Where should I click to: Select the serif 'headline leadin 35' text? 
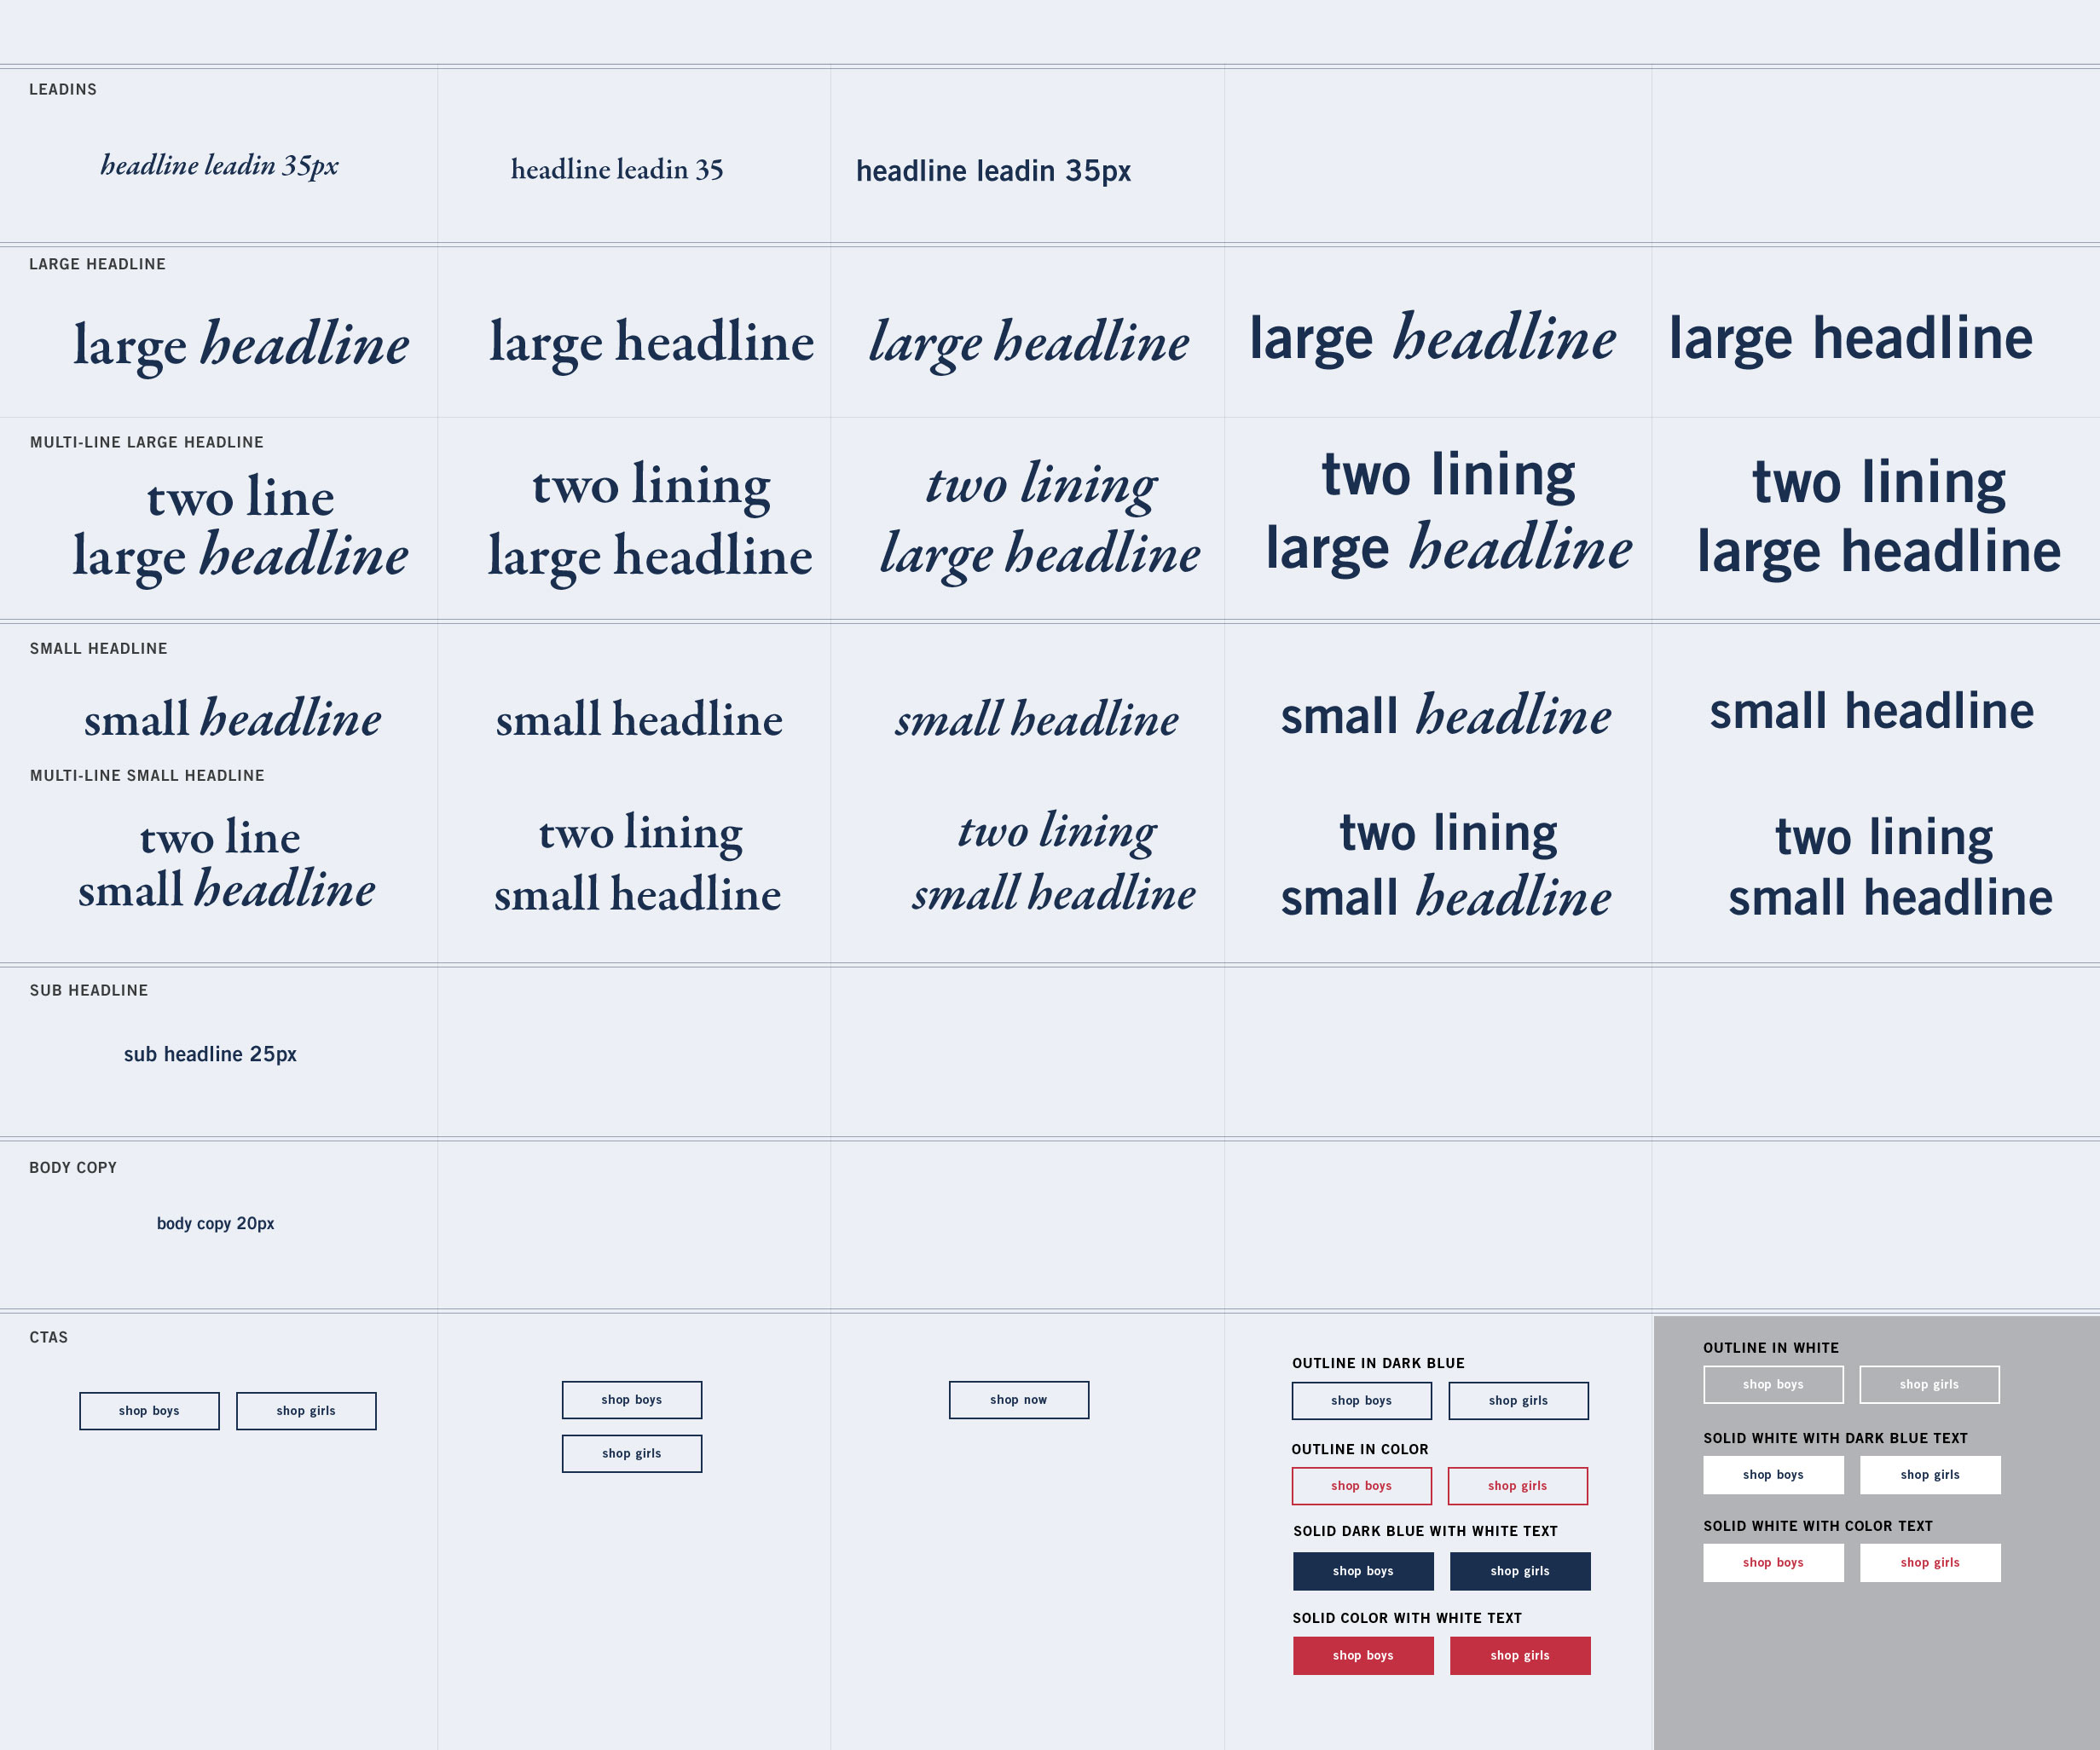pyautogui.click(x=617, y=169)
